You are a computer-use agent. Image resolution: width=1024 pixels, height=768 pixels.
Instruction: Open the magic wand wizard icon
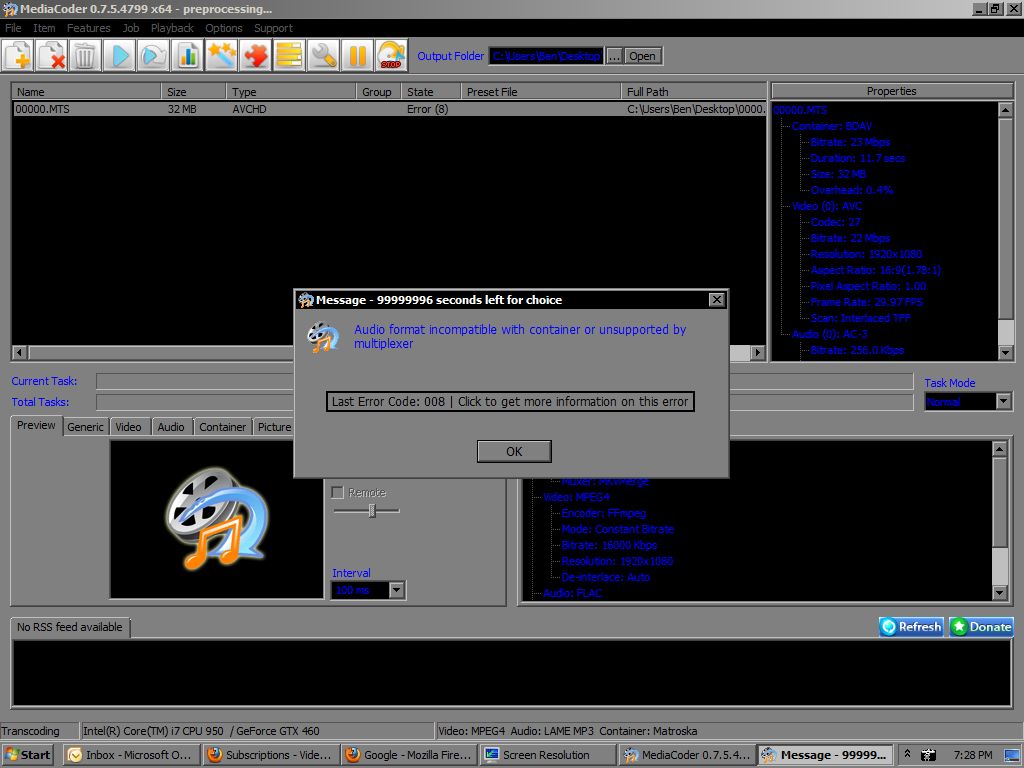coord(221,56)
